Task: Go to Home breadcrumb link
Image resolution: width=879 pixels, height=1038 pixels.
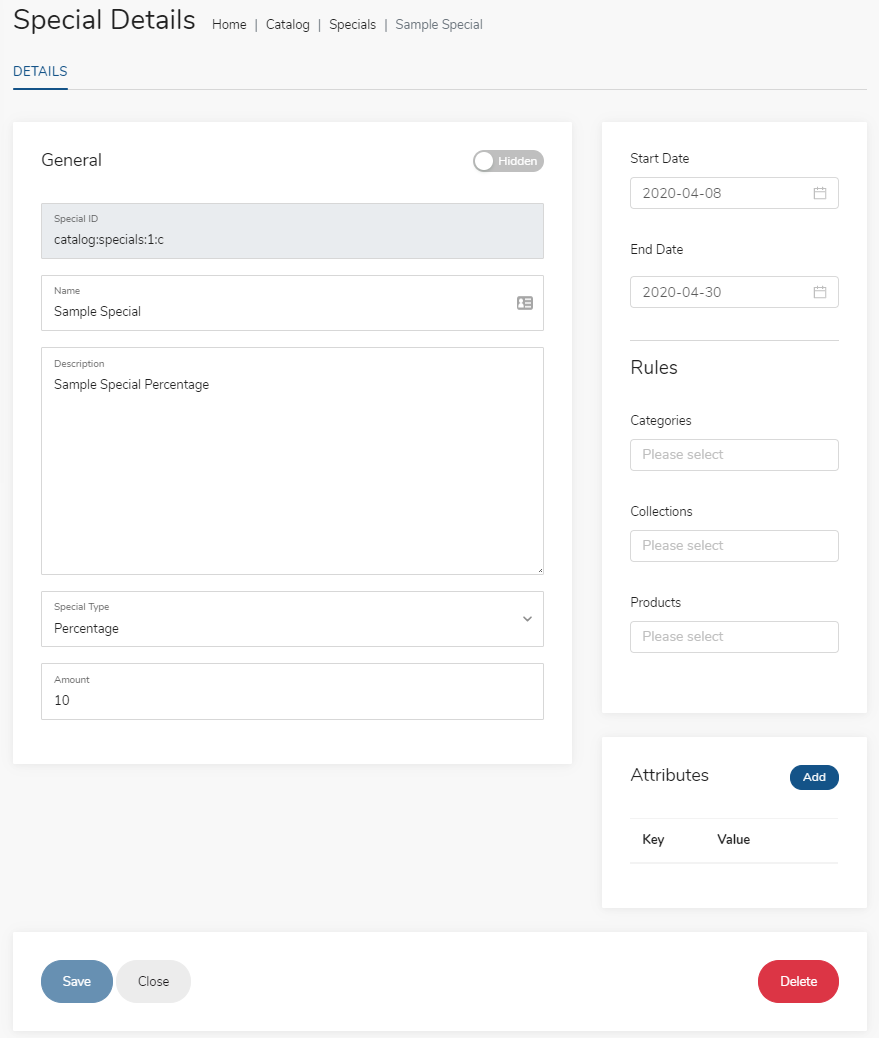Action: (229, 24)
